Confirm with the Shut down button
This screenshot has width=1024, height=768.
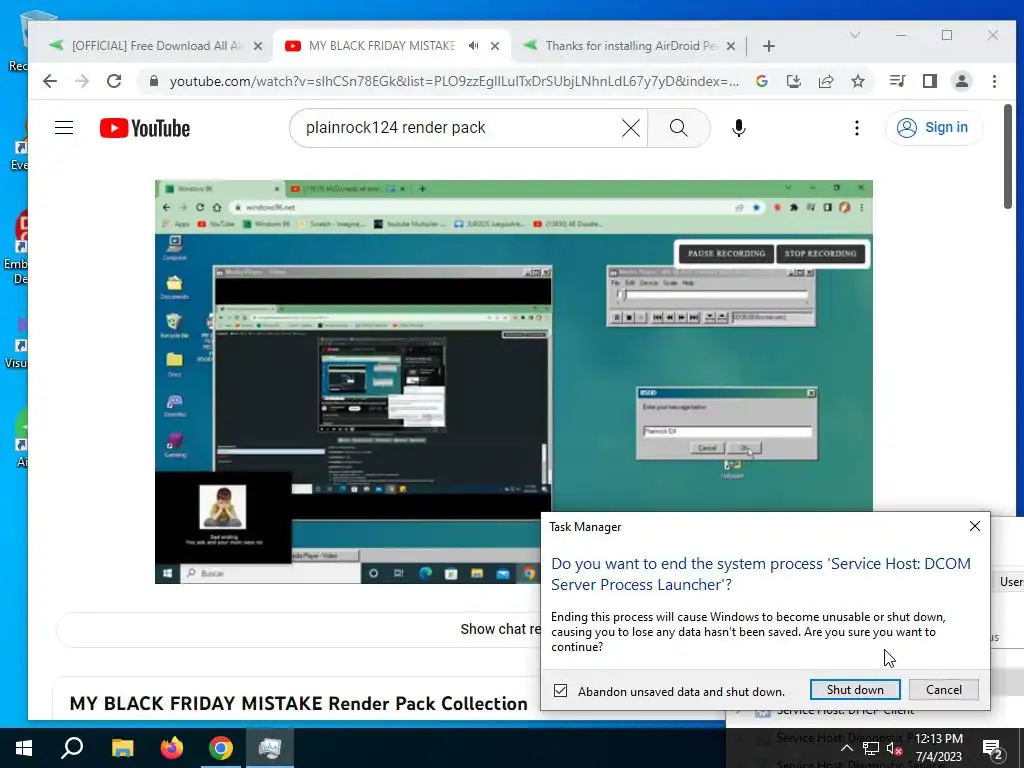(855, 690)
